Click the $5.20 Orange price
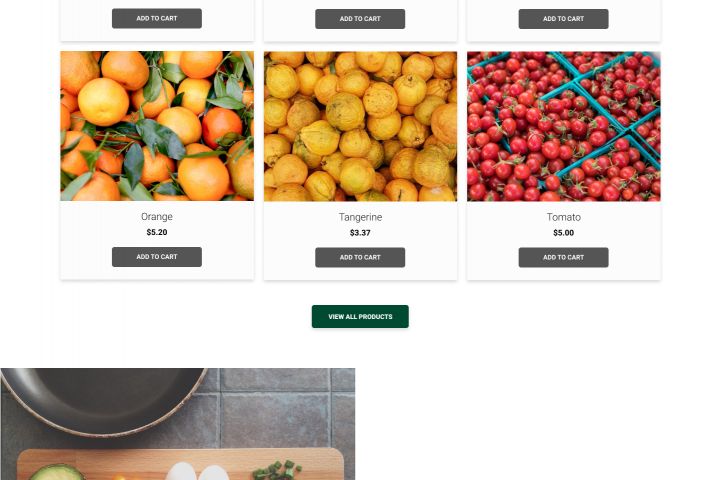 pos(157,233)
